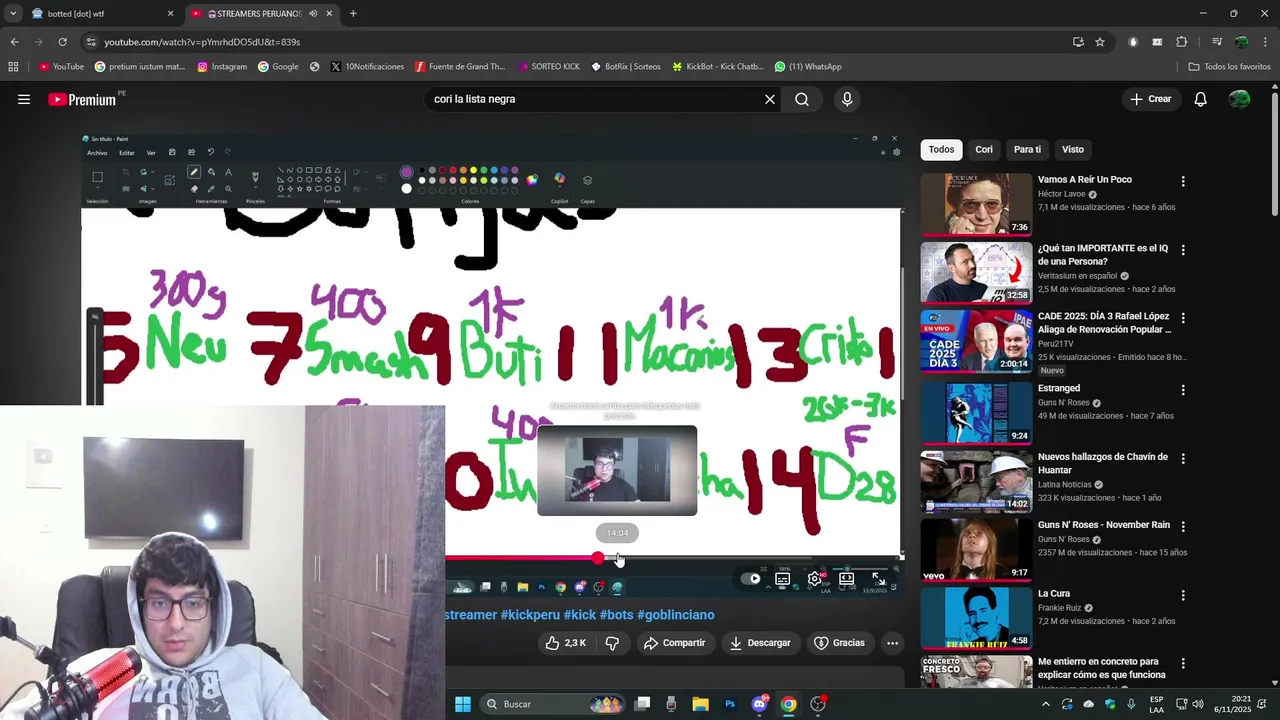
Task: Select the Todos filter chip
Action: pos(941,149)
